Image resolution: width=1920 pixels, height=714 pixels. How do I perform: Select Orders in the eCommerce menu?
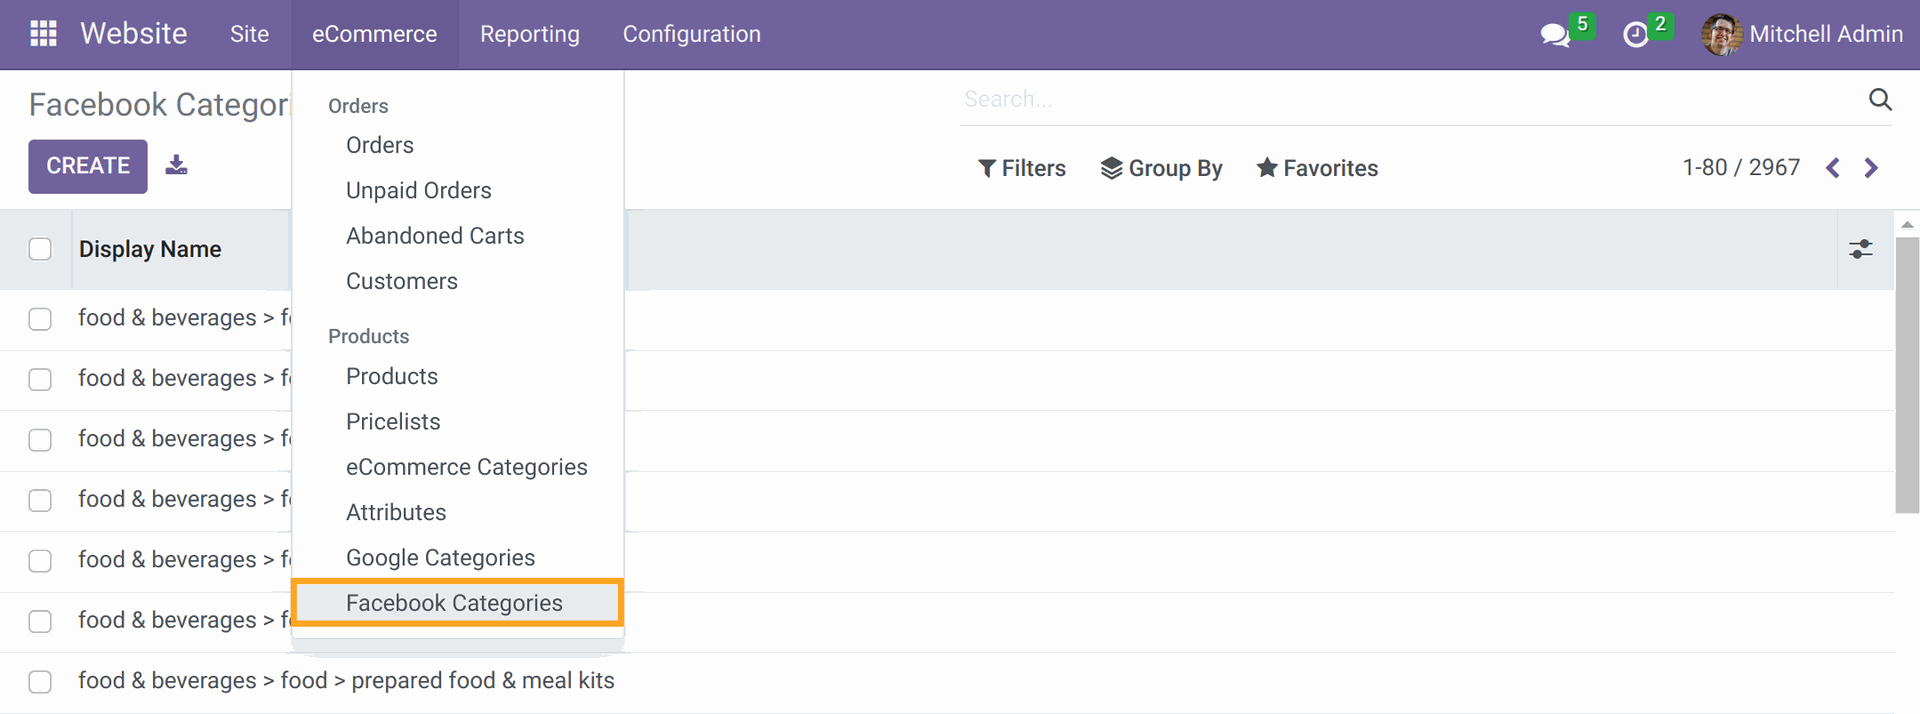[x=380, y=145]
